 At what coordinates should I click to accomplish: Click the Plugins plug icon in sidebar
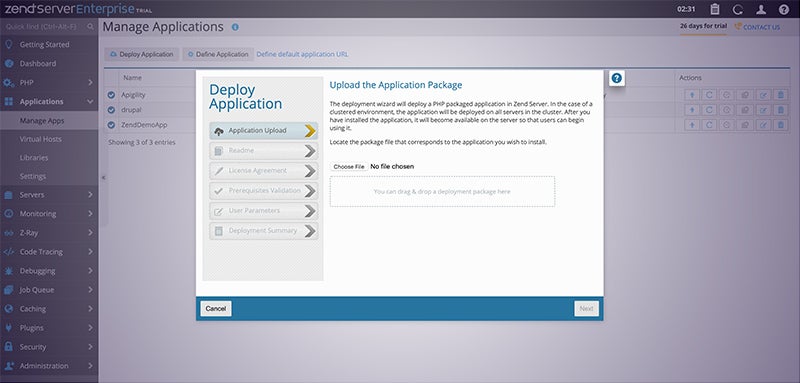point(9,328)
